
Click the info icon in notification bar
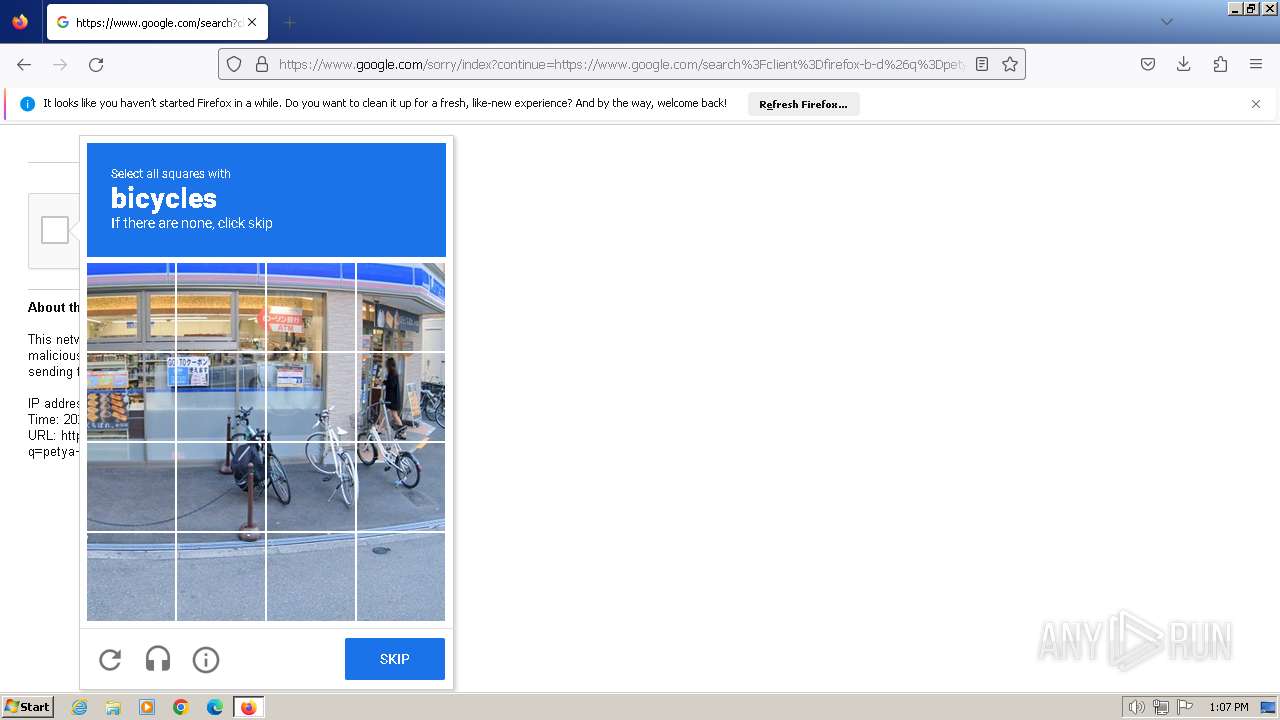[x=27, y=104]
